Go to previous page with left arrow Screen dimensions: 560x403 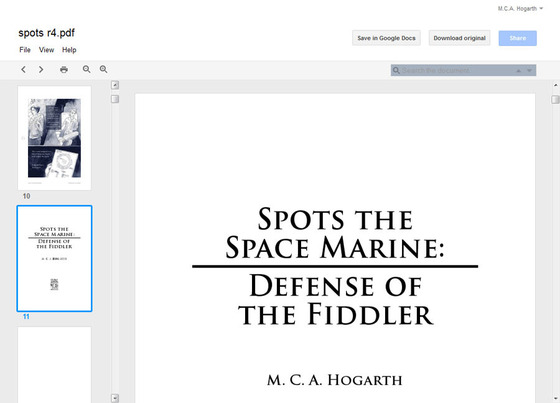click(x=24, y=69)
